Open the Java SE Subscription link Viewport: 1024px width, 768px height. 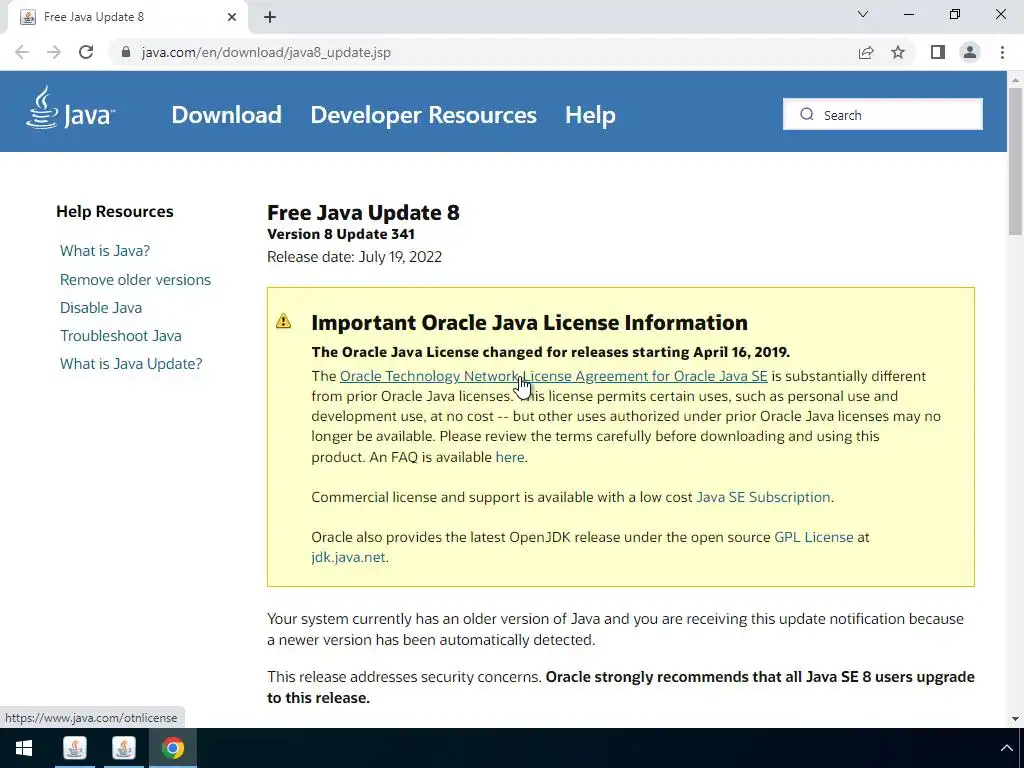763,497
